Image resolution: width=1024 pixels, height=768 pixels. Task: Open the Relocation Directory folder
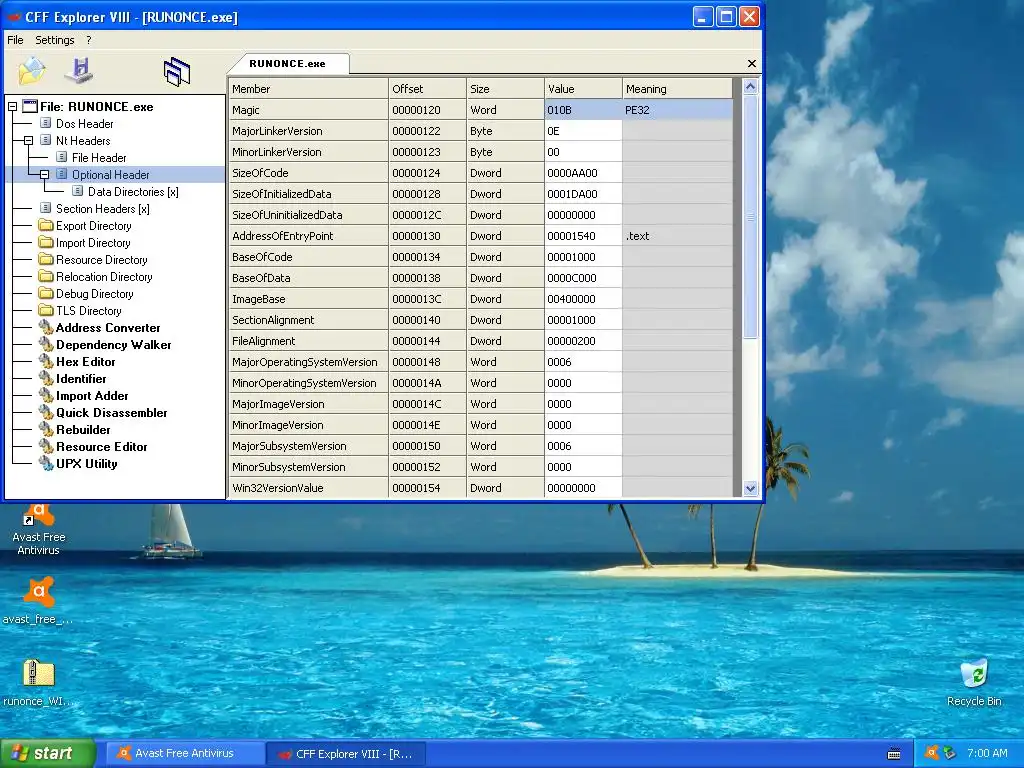pos(104,276)
